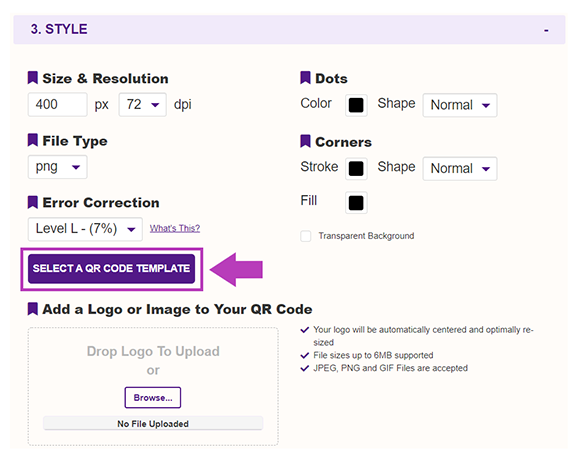
Task: Click bookmark icon beside Corners heading
Action: [305, 141]
